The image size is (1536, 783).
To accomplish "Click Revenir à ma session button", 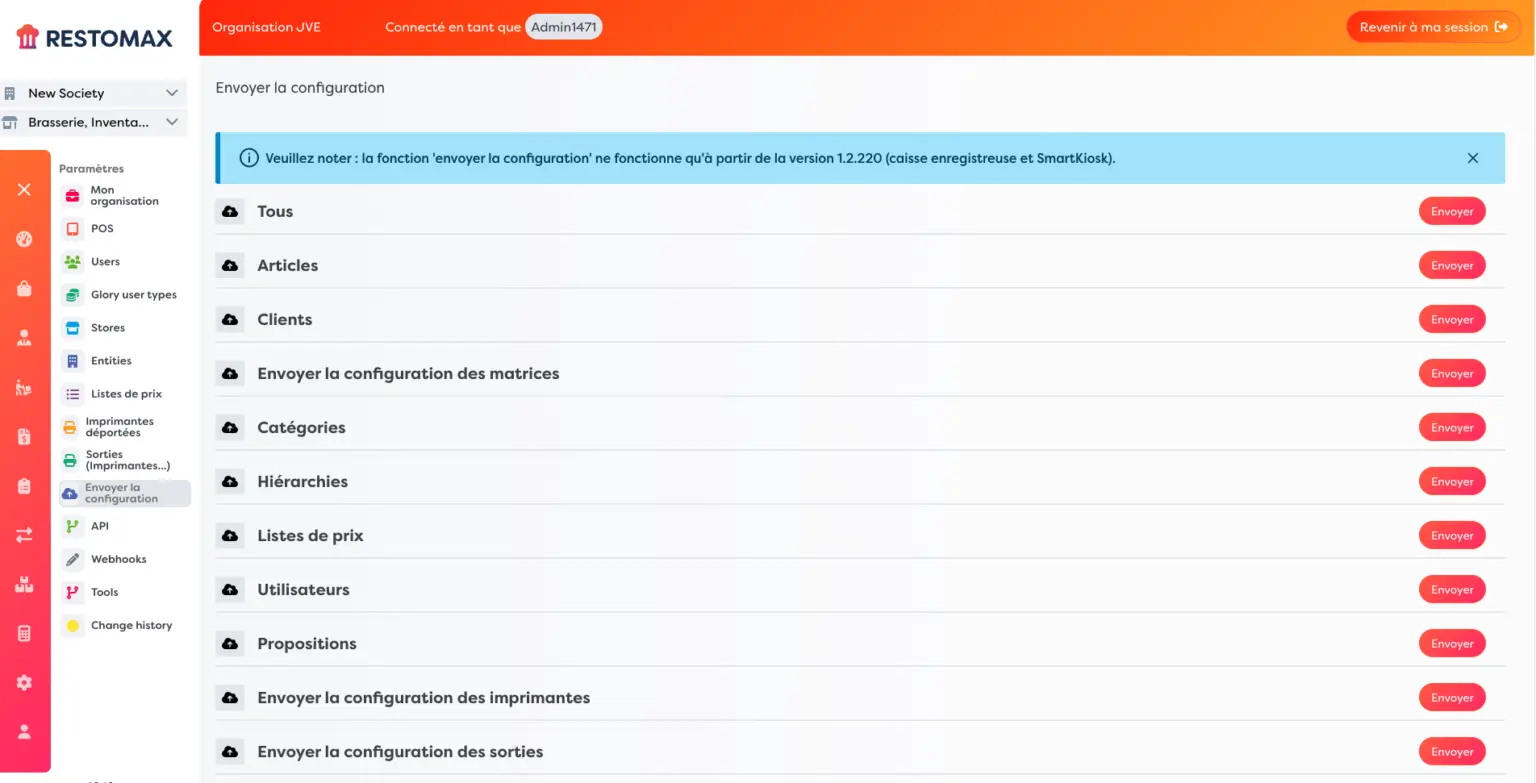I will 1433,27.
